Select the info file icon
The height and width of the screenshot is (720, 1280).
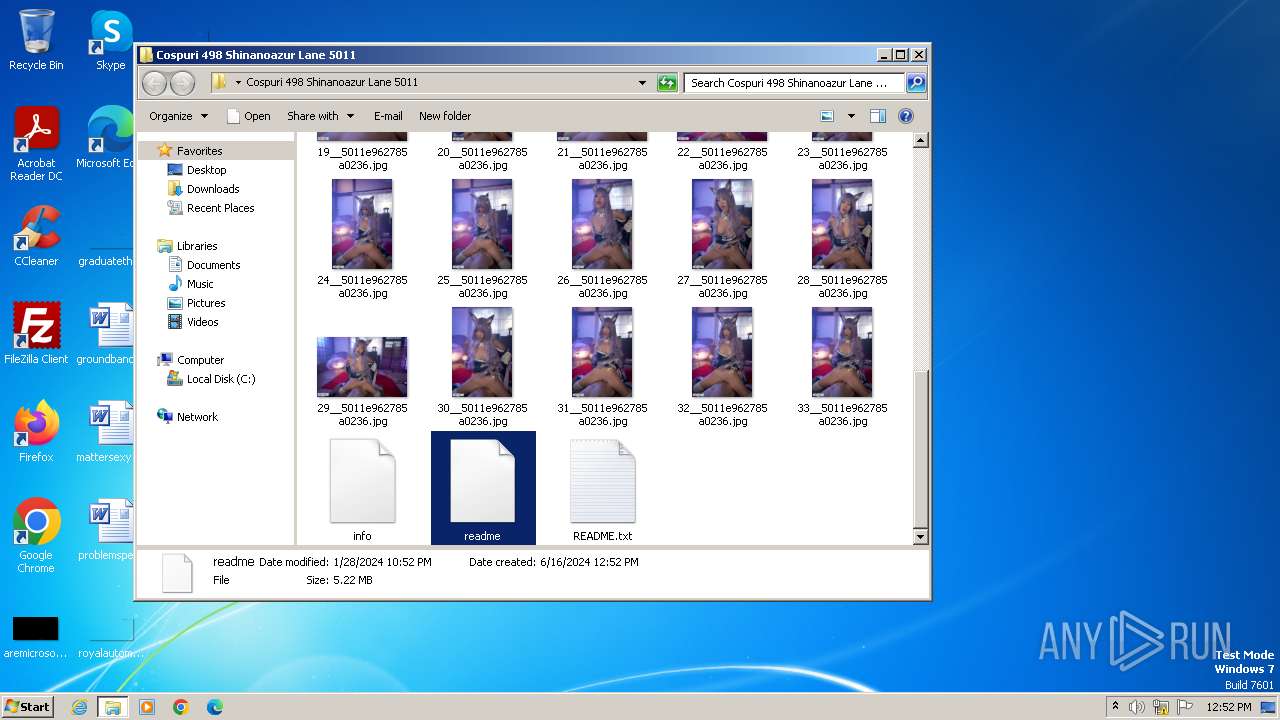click(362, 481)
